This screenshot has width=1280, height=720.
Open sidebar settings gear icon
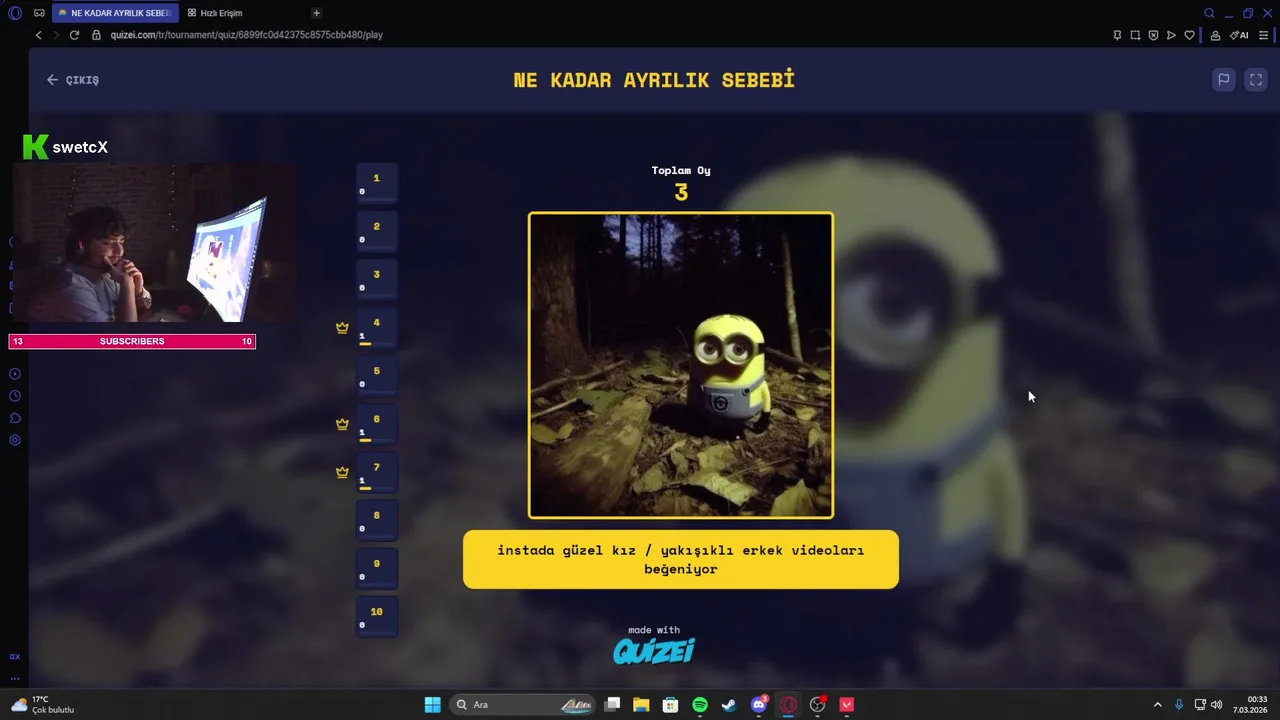[x=15, y=440]
